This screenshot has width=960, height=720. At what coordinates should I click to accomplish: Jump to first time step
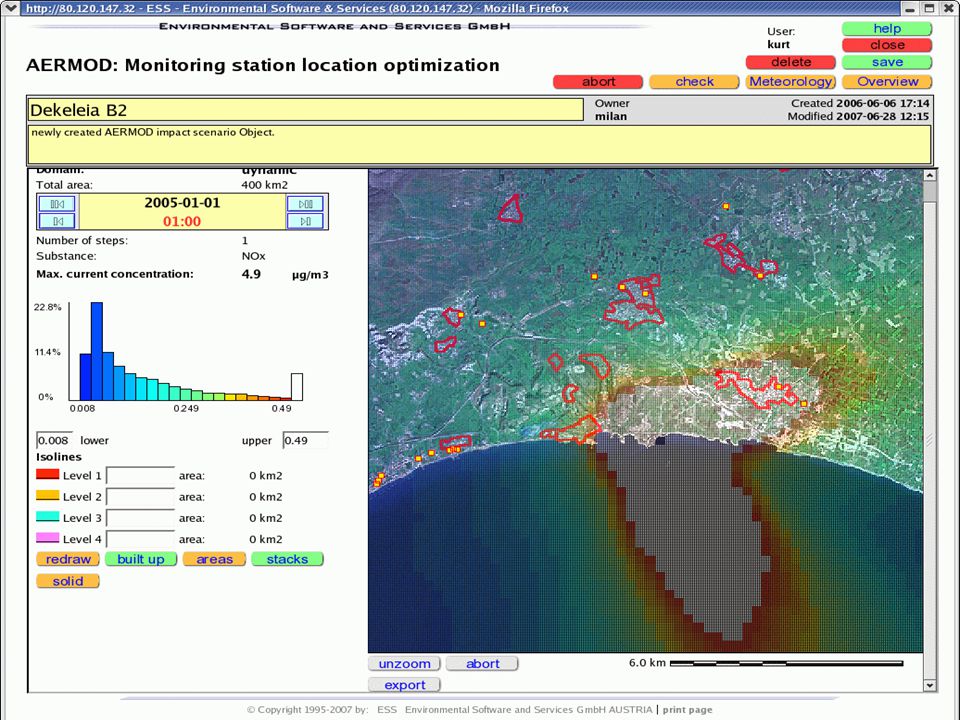coord(57,203)
